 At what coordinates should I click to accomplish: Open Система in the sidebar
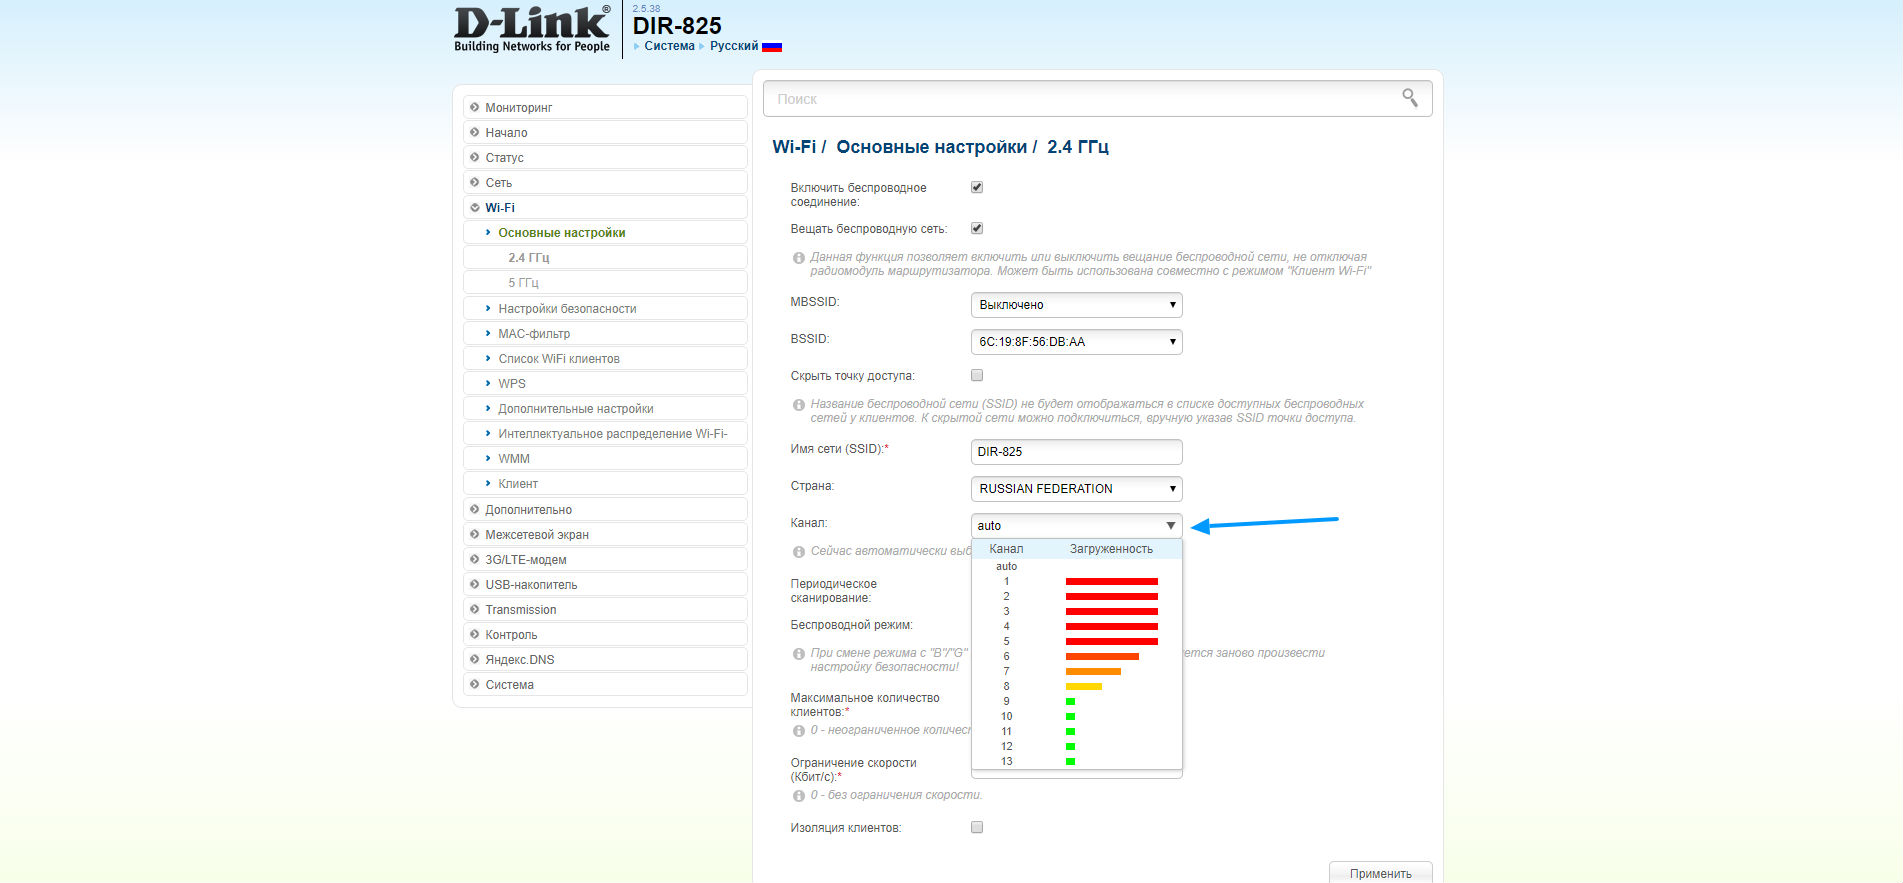(x=605, y=684)
